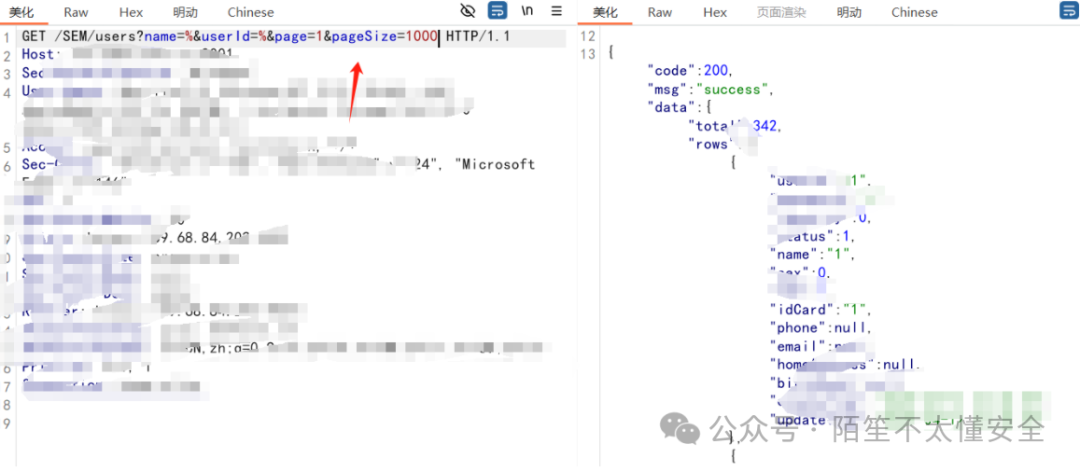This screenshot has width=1080, height=472.
Task: Select the 美化 tab in request pane
Action: pos(20,12)
